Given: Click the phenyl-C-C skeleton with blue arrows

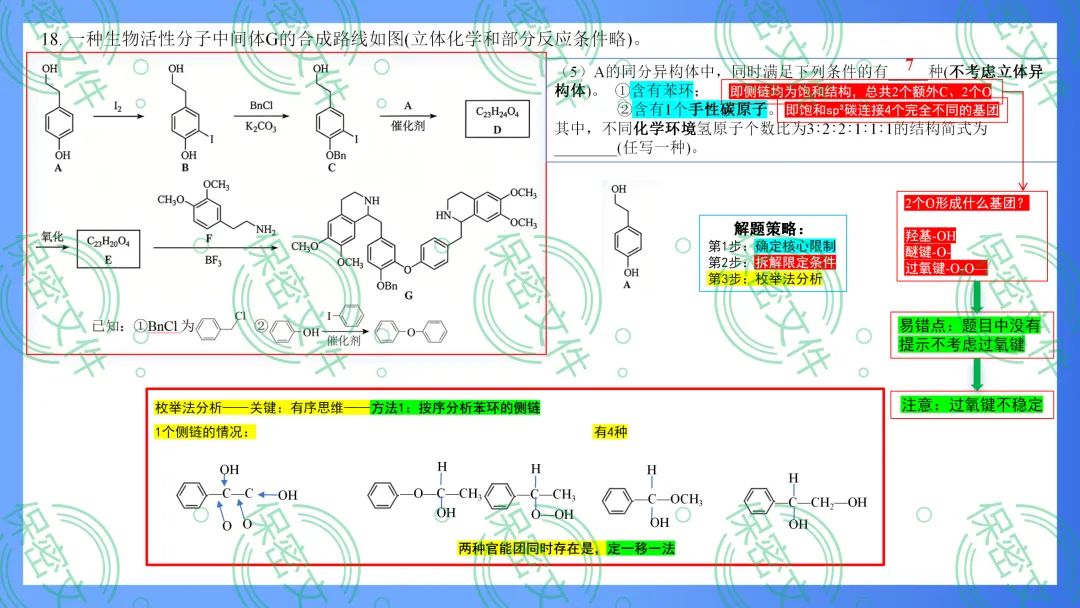Looking at the screenshot, I should point(237,498).
